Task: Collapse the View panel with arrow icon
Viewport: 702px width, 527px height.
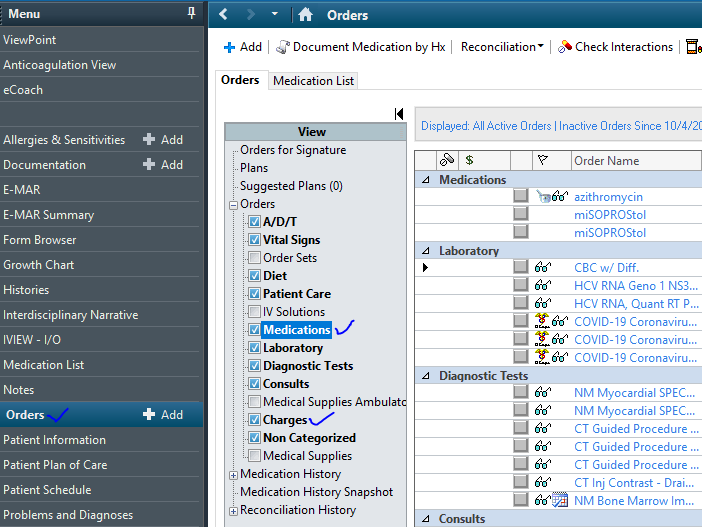Action: 399,114
